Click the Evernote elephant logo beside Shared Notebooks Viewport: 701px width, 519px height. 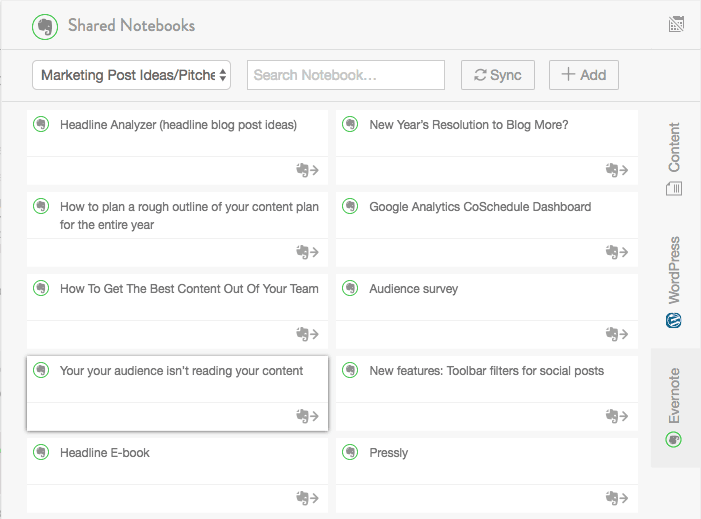tap(45, 27)
